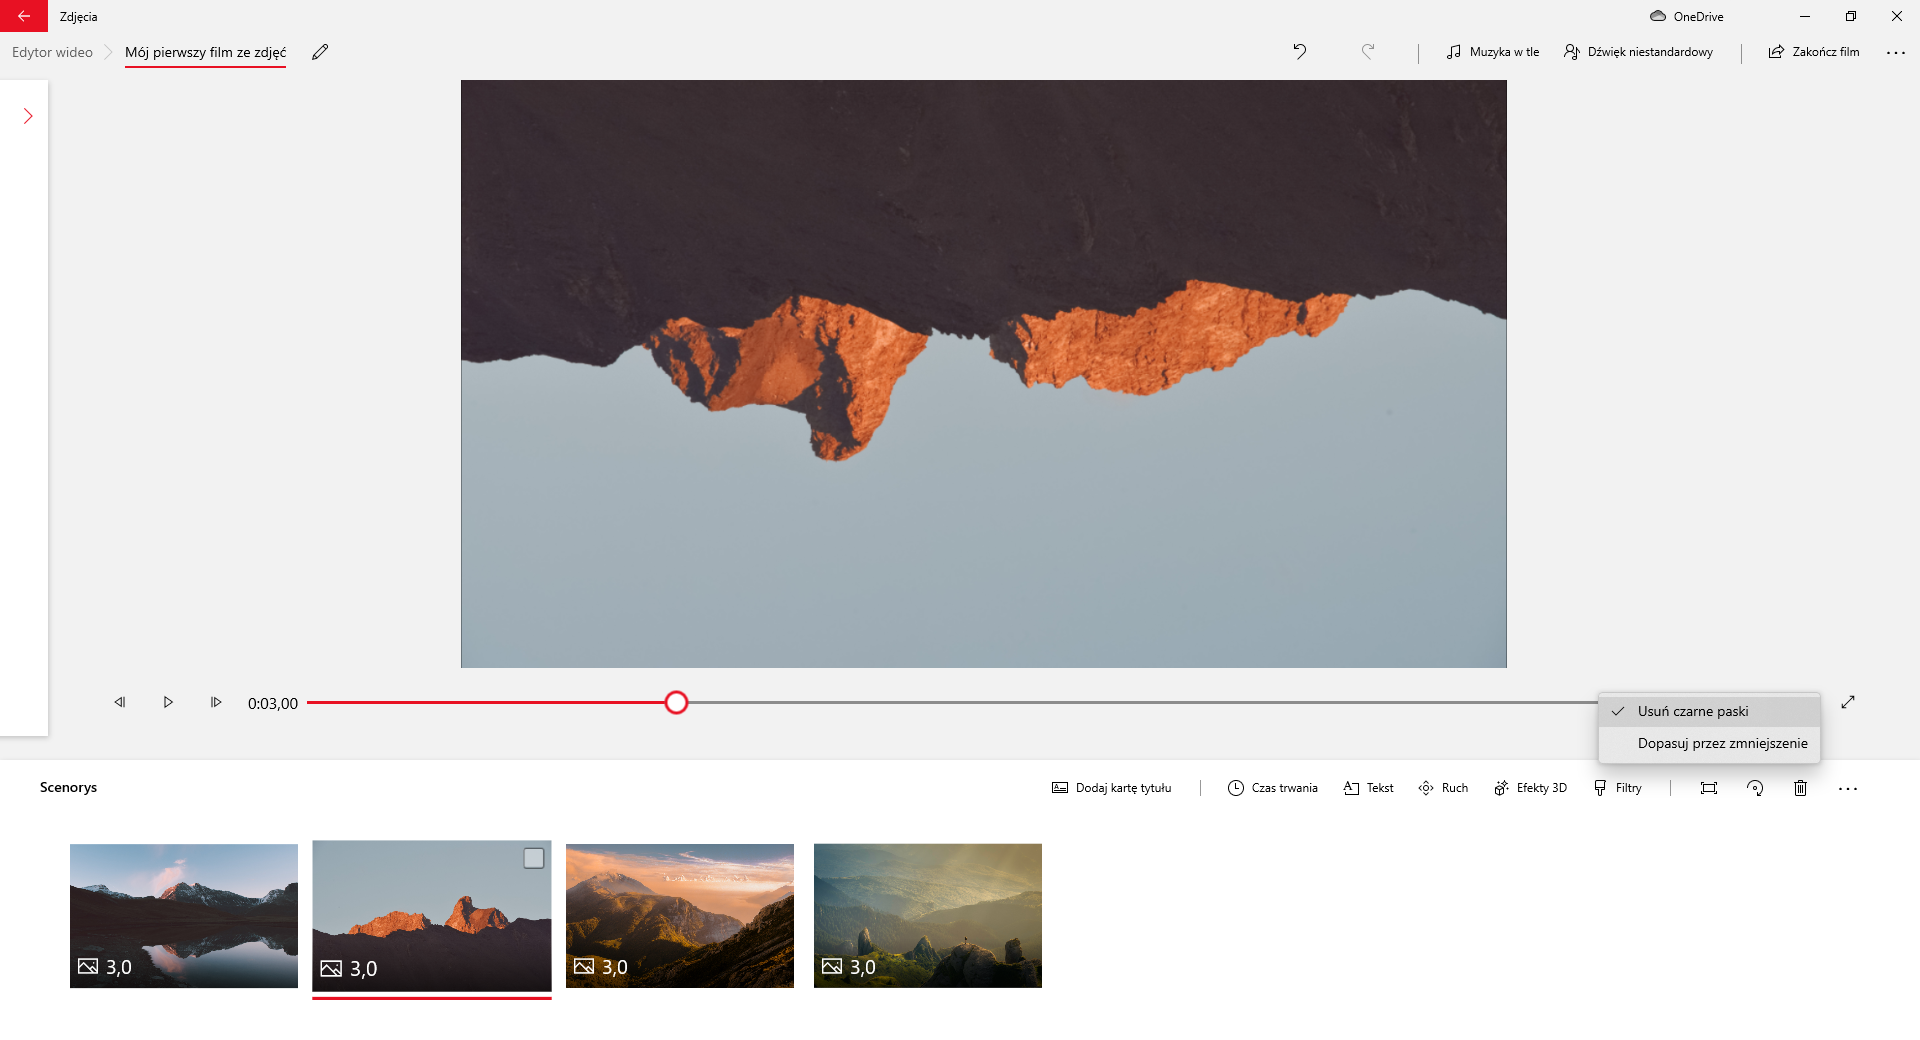Go to 'Edytor wideo' breadcrumb
The image size is (1920, 1040).
[x=52, y=52]
